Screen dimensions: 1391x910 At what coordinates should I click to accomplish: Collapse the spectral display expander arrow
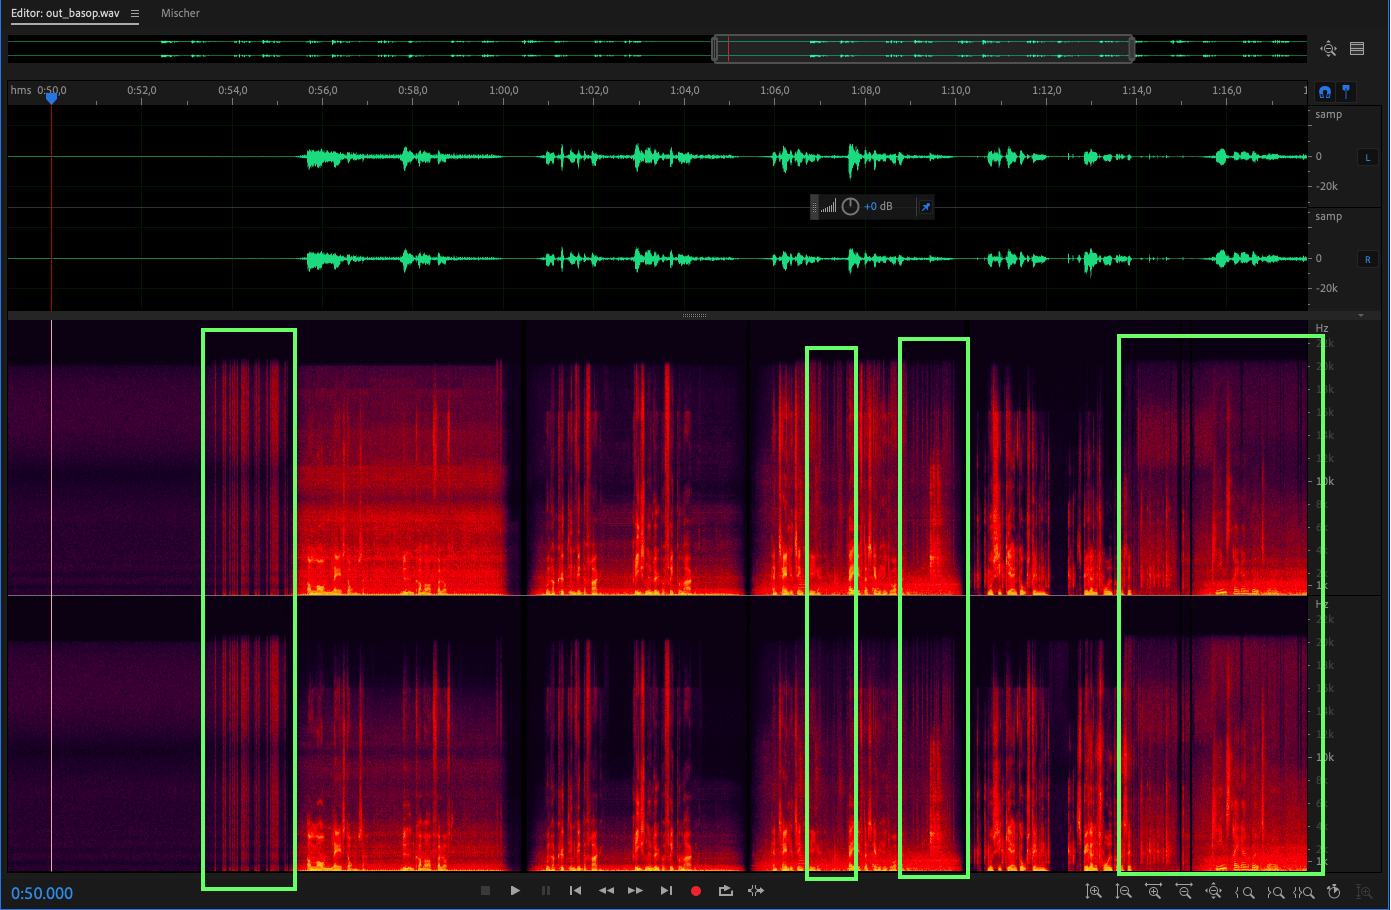(1360, 316)
